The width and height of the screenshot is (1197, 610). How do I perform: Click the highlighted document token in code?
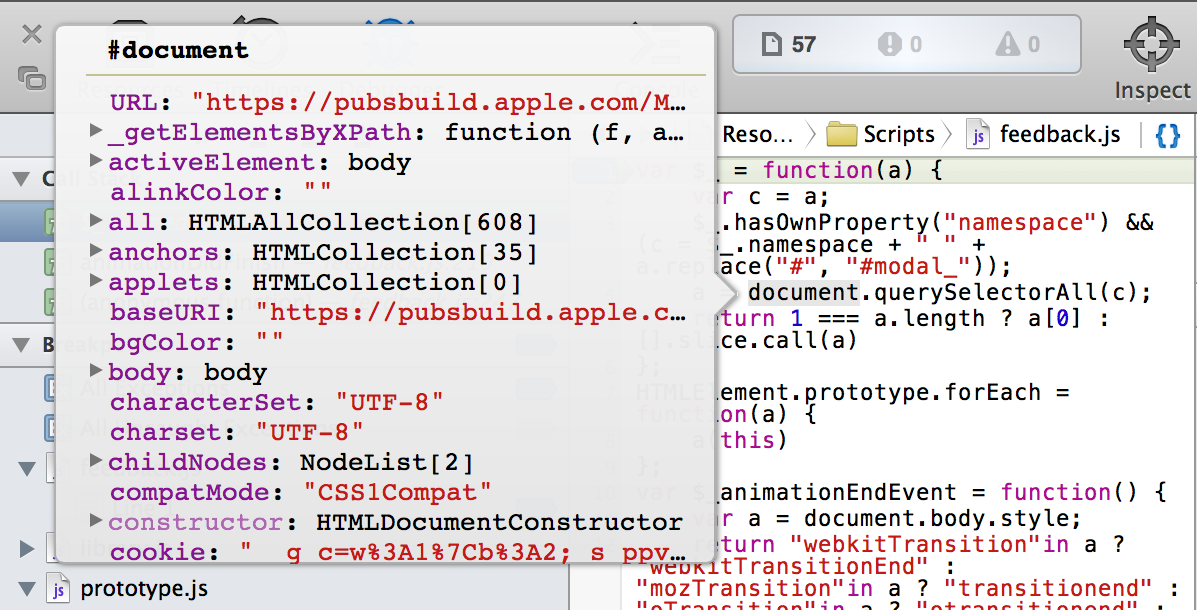pos(804,292)
